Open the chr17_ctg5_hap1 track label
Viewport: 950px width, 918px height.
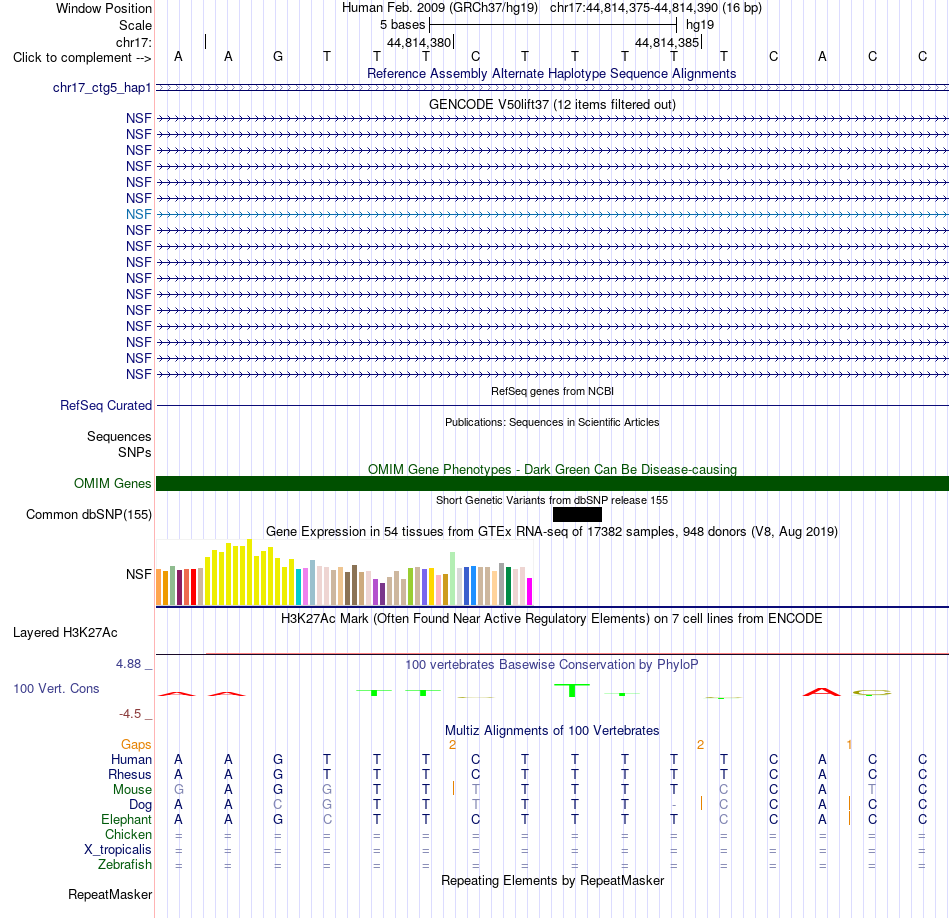(x=102, y=88)
